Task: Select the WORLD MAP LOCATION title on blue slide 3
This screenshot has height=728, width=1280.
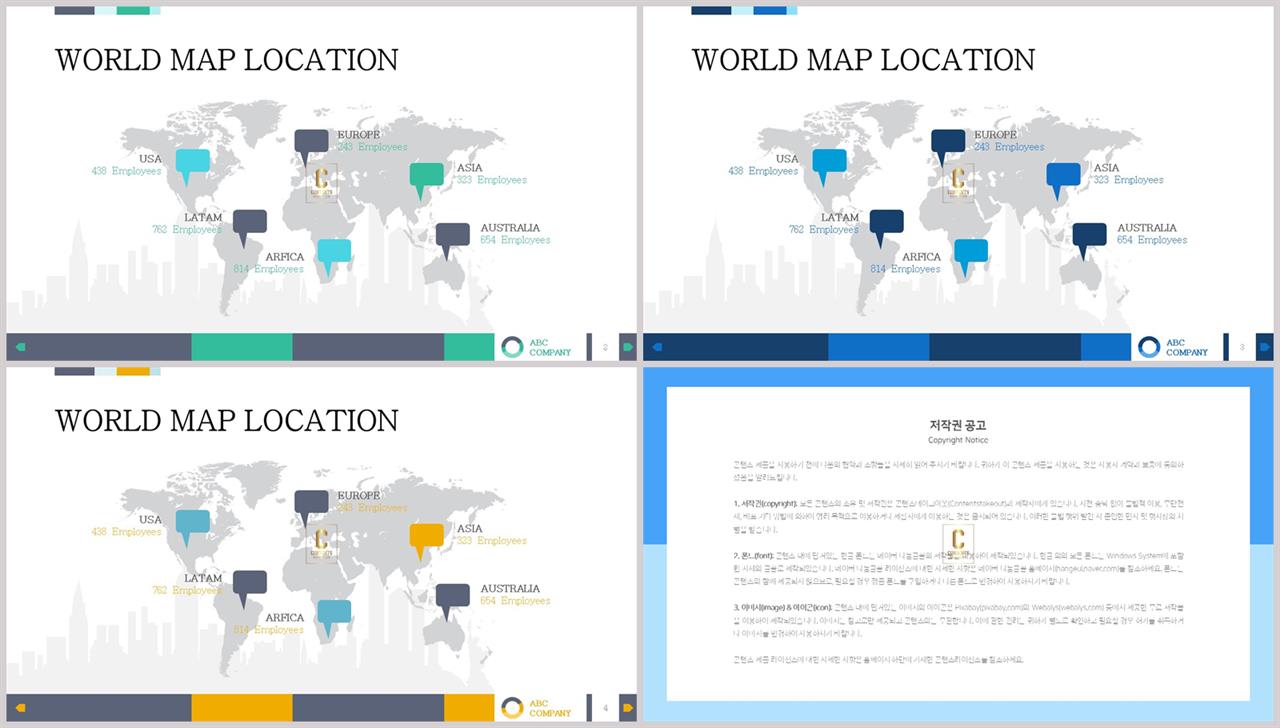Action: (863, 60)
